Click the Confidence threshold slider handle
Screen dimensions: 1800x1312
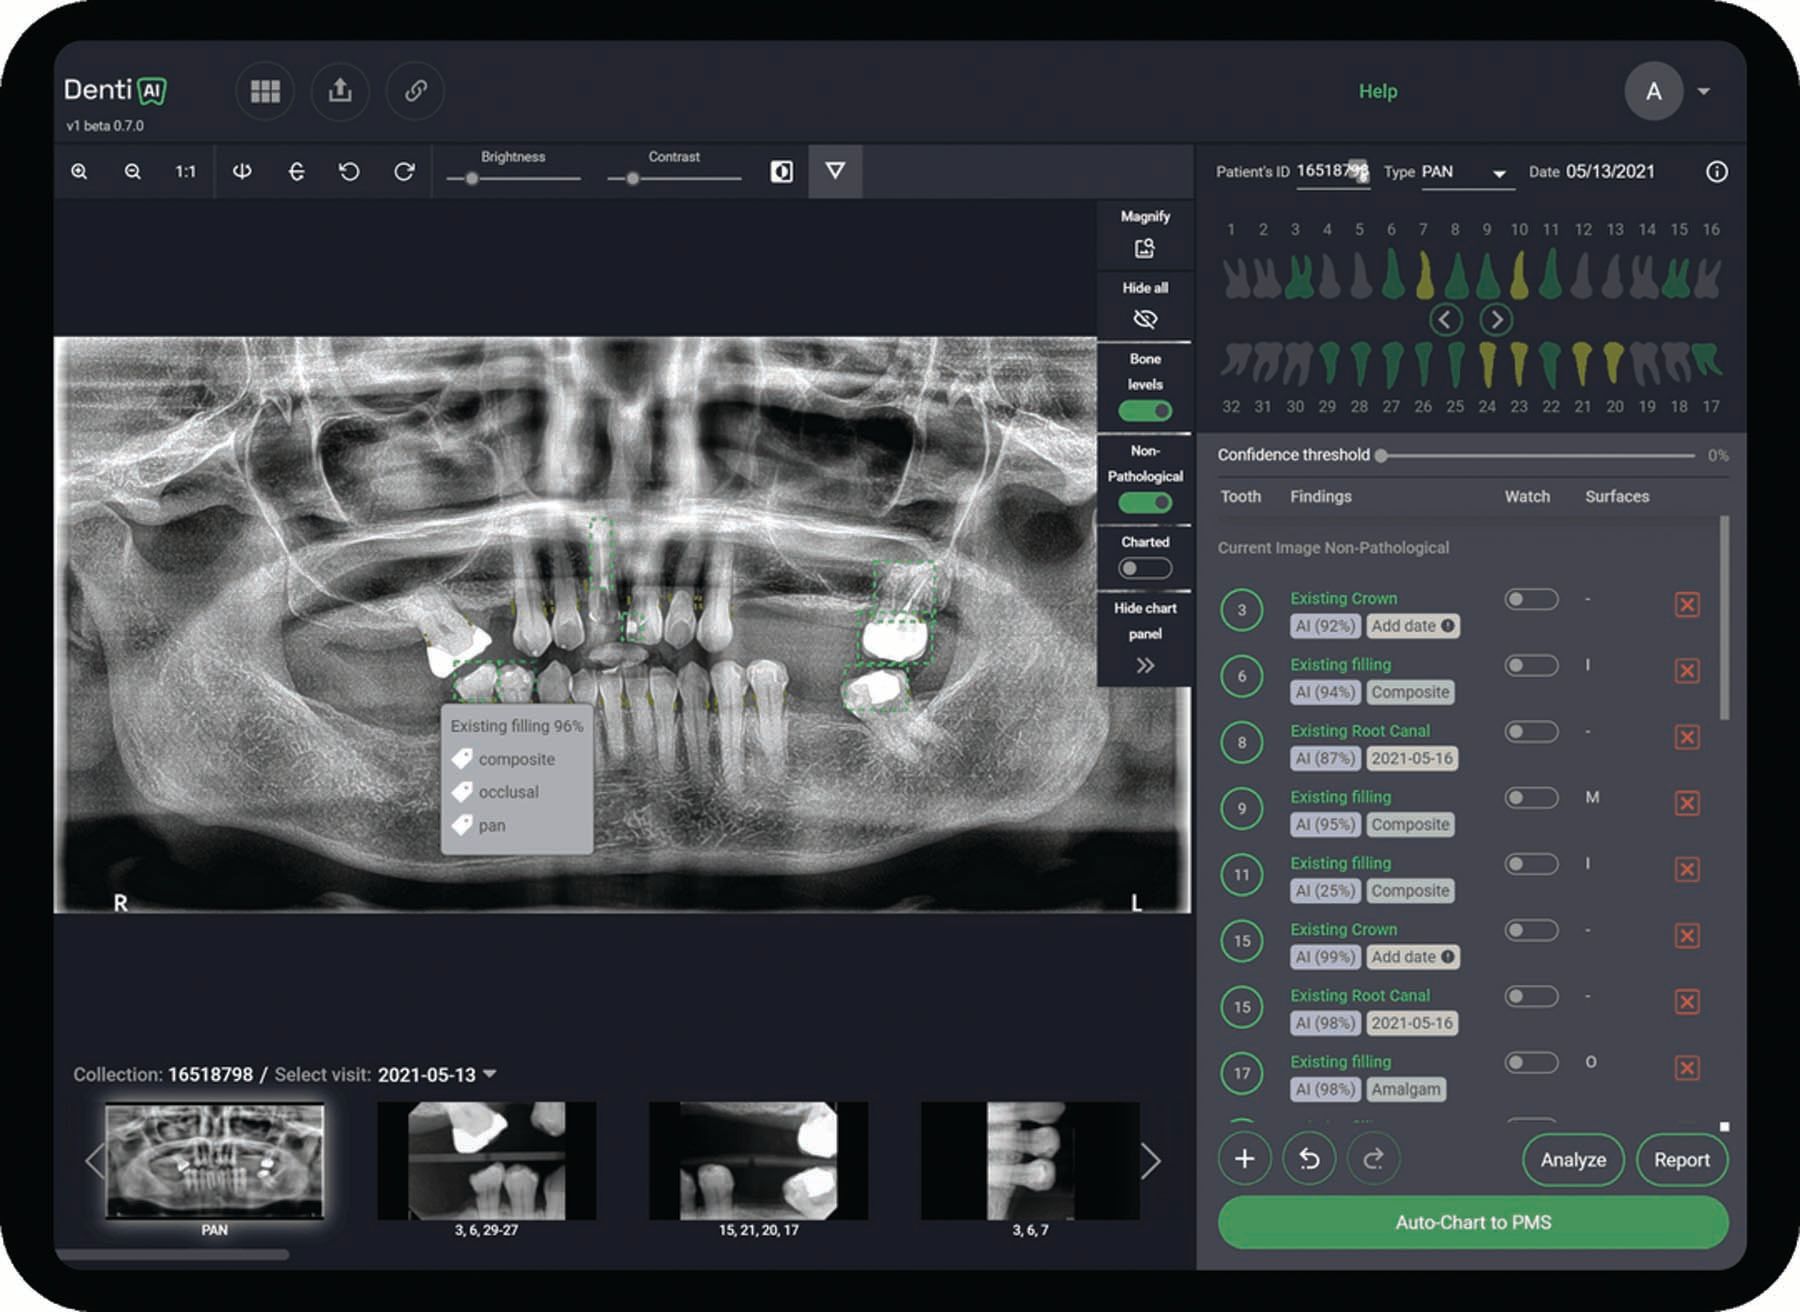click(1381, 456)
